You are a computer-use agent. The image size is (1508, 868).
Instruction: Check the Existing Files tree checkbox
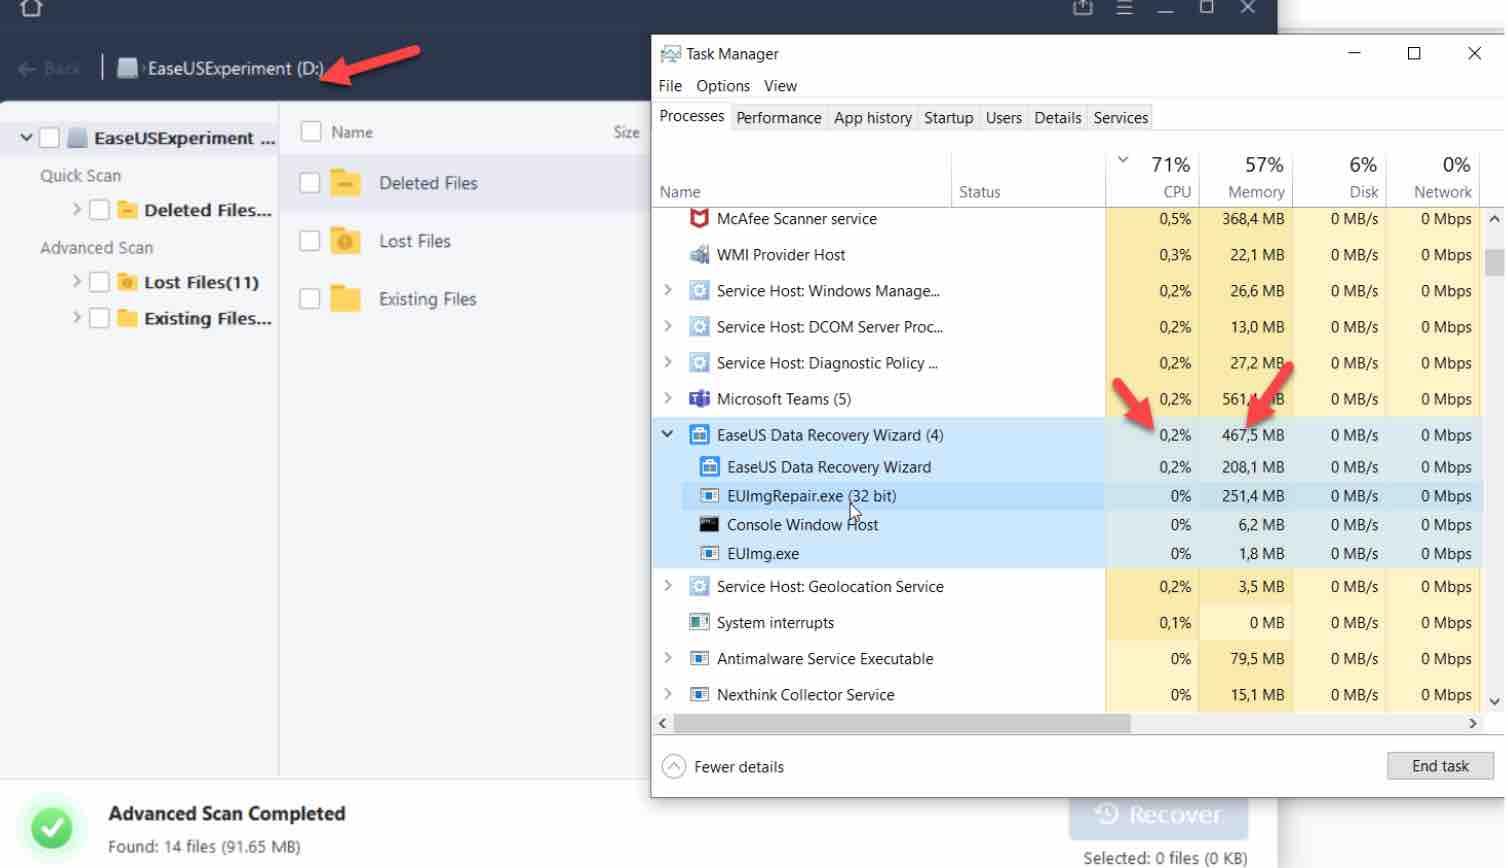pos(99,318)
